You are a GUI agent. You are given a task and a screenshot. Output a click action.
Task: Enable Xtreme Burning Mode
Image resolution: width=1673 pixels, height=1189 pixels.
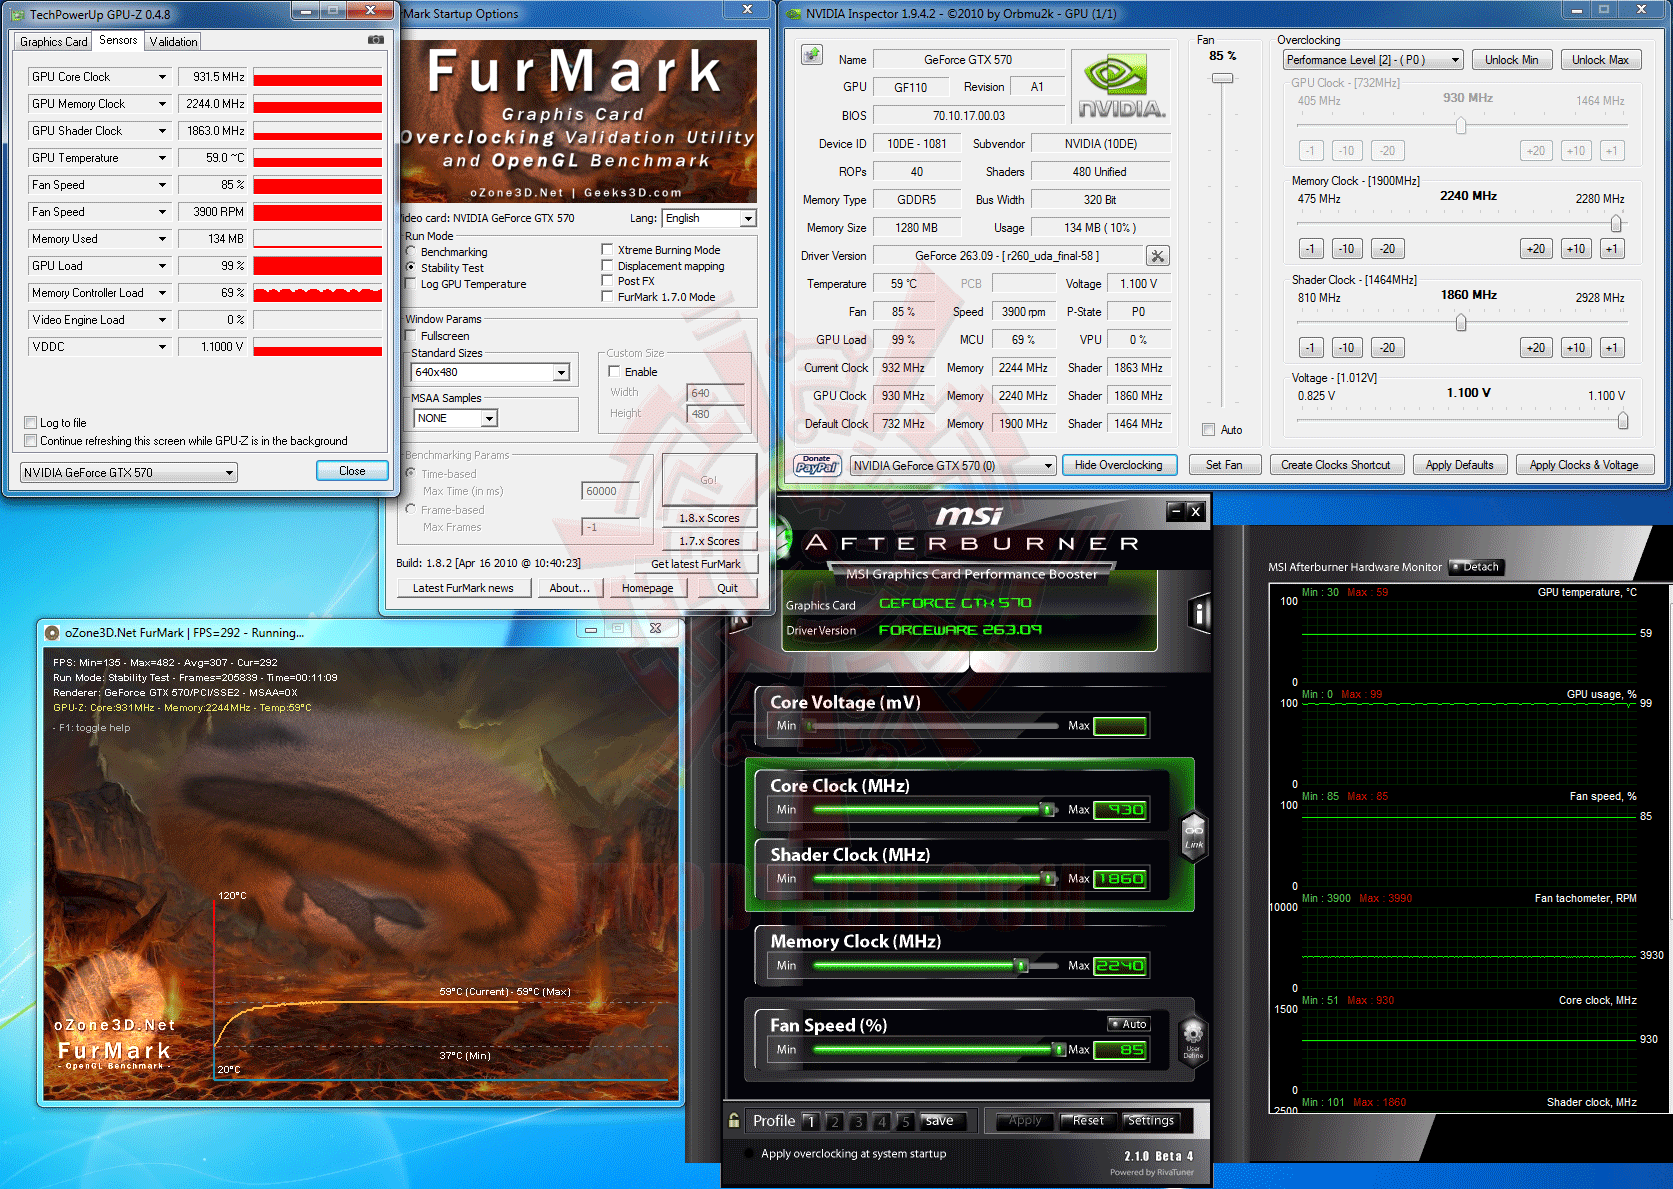(607, 250)
